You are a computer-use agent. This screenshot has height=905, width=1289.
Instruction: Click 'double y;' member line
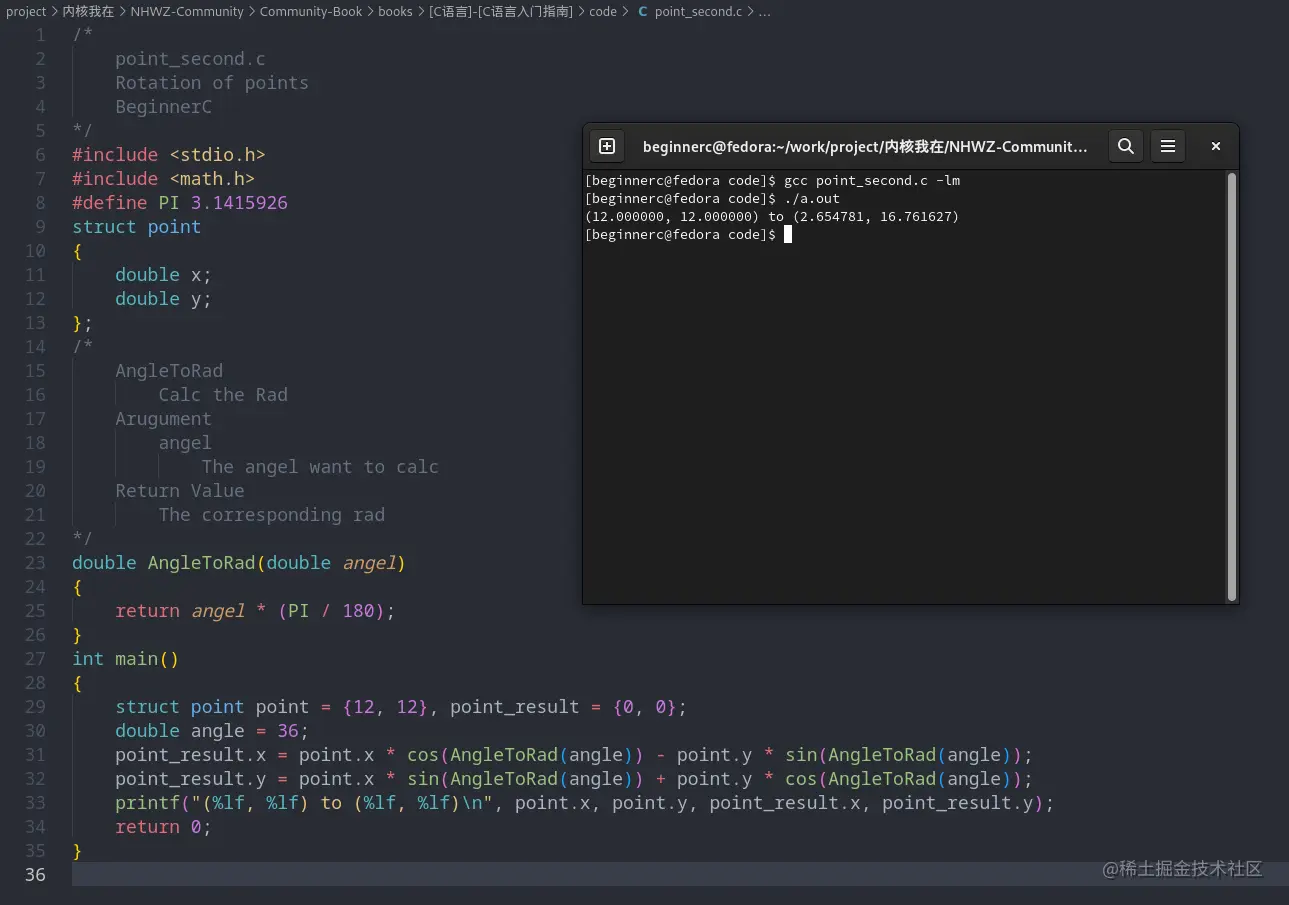click(x=163, y=299)
